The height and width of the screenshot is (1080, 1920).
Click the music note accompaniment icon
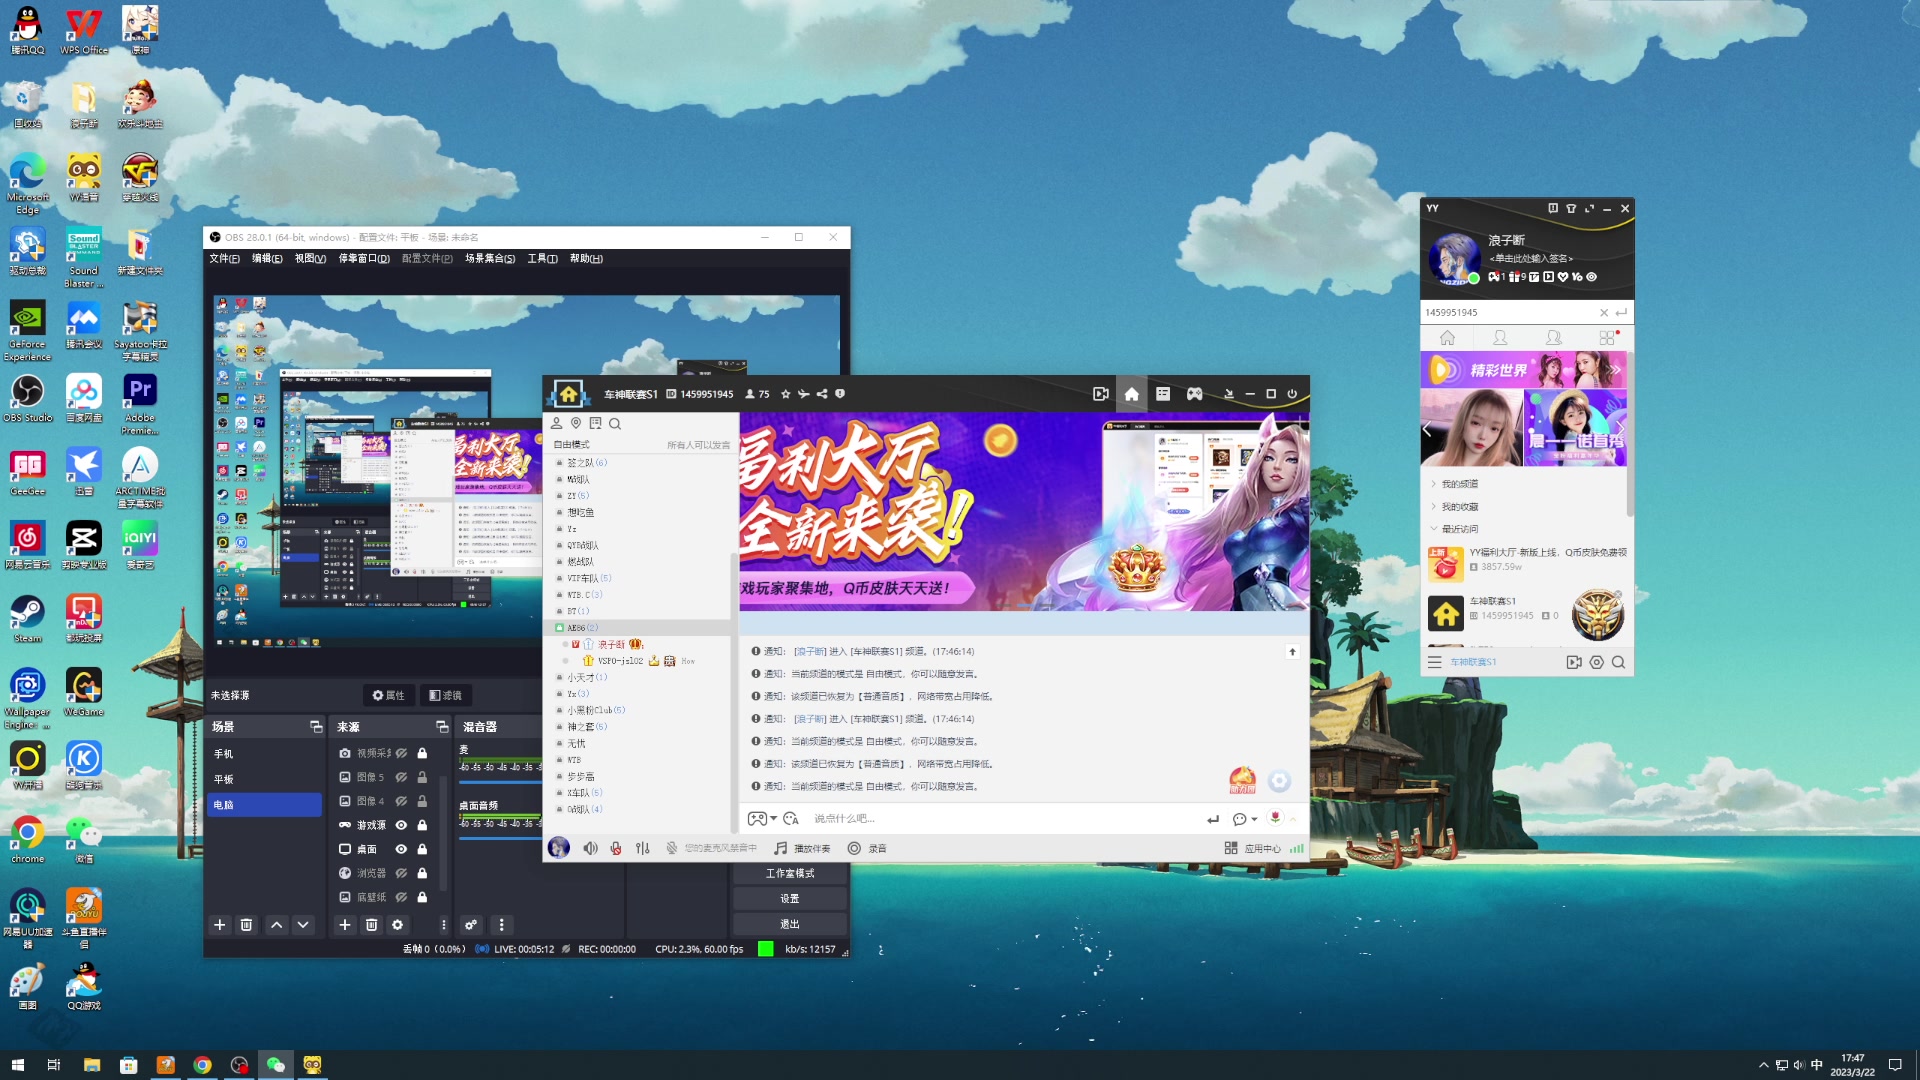pyautogui.click(x=780, y=848)
